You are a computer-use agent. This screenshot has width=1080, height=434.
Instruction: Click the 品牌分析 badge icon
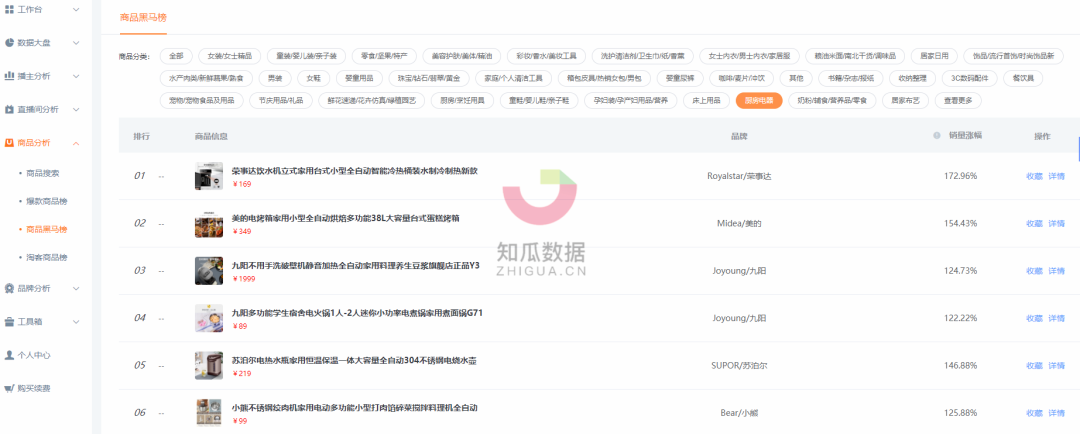[x=10, y=288]
